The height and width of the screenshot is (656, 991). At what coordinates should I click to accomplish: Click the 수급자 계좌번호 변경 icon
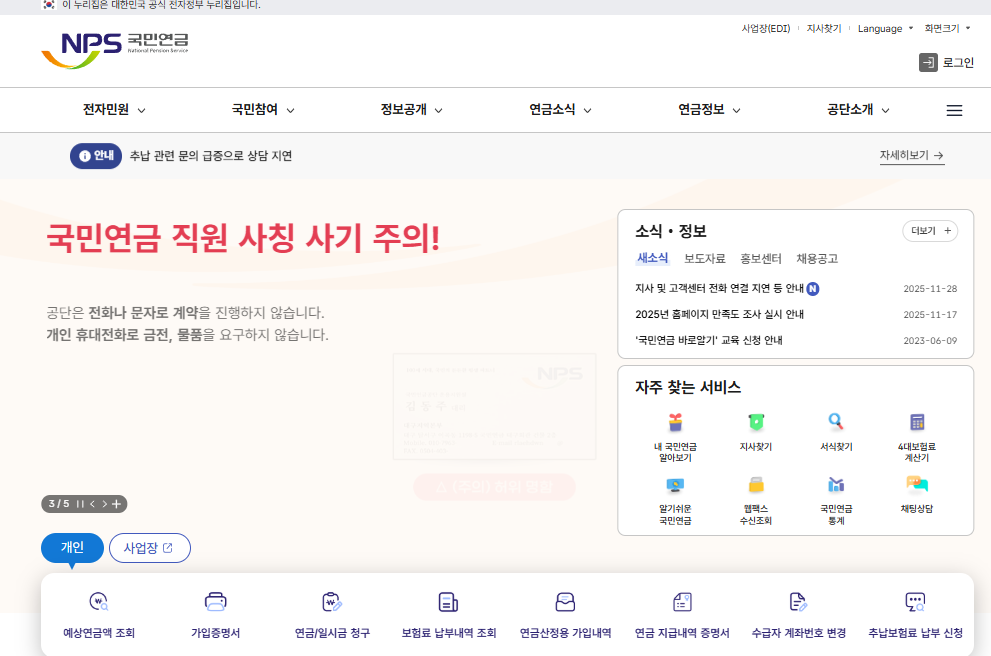[x=798, y=602]
